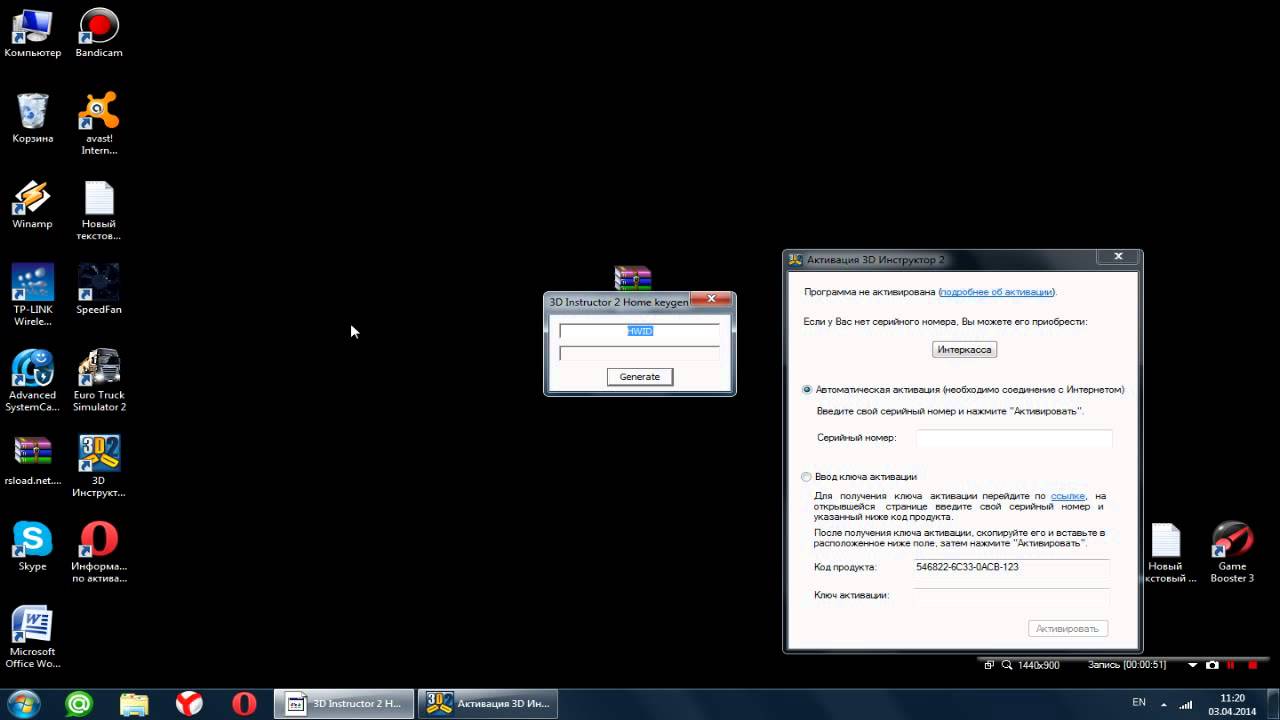Screen dimensions: 1280x720
Task: Close the Активация 3D Инструктор 2 dialog
Action: (1118, 257)
